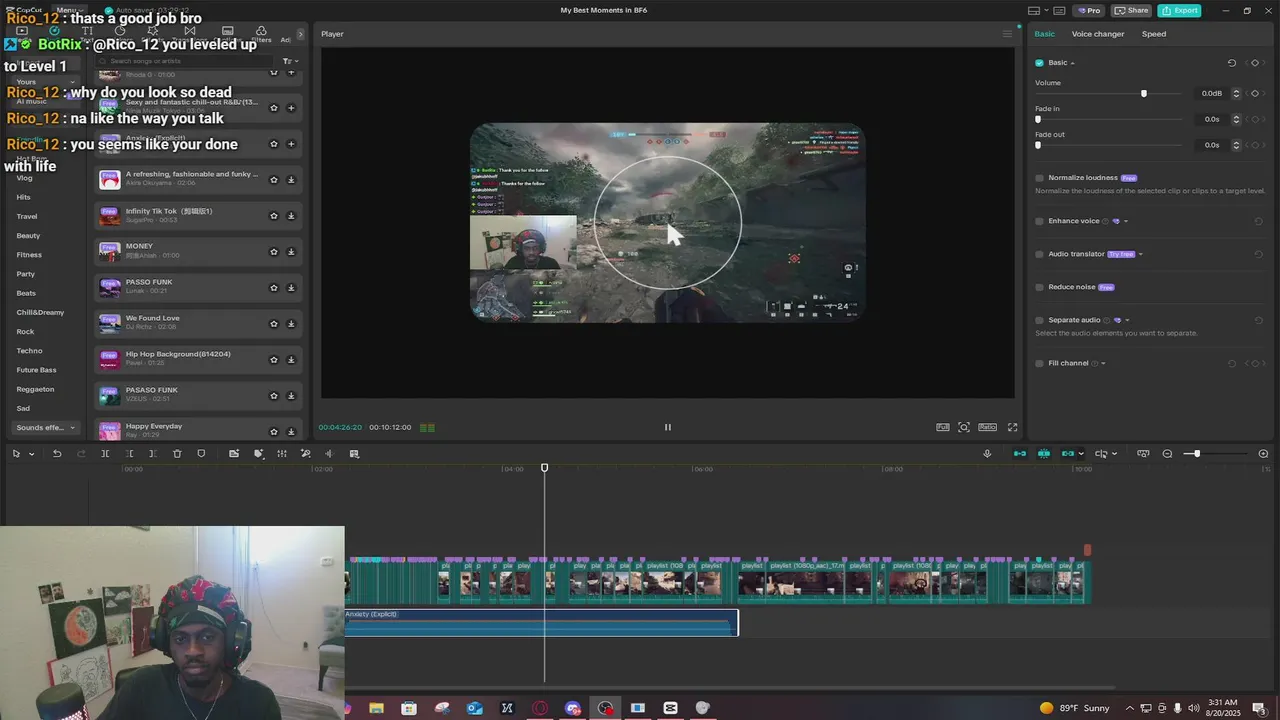Click the Fade in slider handle
1280x720 pixels.
pos(1038,119)
